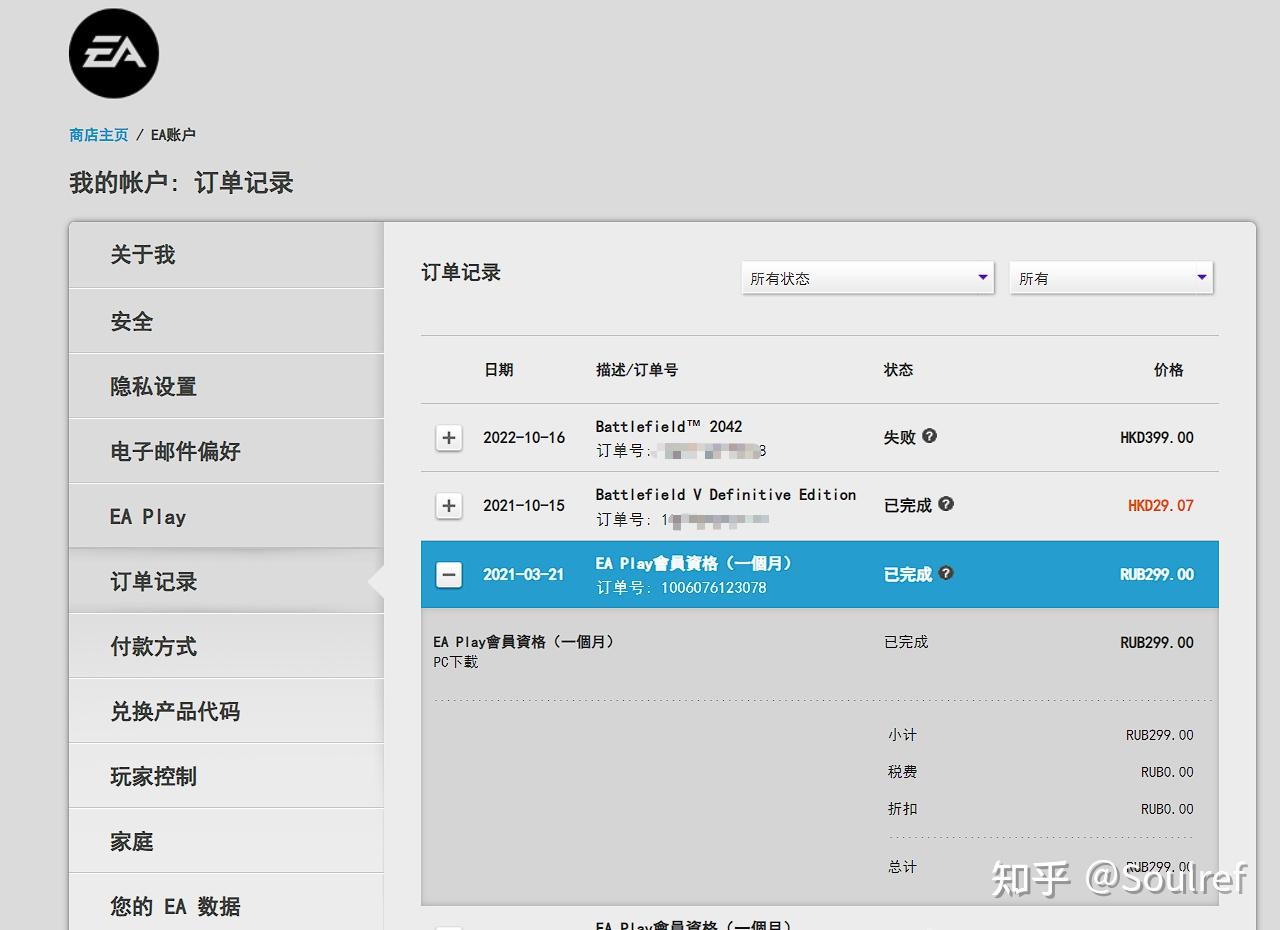Screen dimensions: 1280x930
Task: Click the 您的 EA 数据 sidebar item
Action: [172, 906]
